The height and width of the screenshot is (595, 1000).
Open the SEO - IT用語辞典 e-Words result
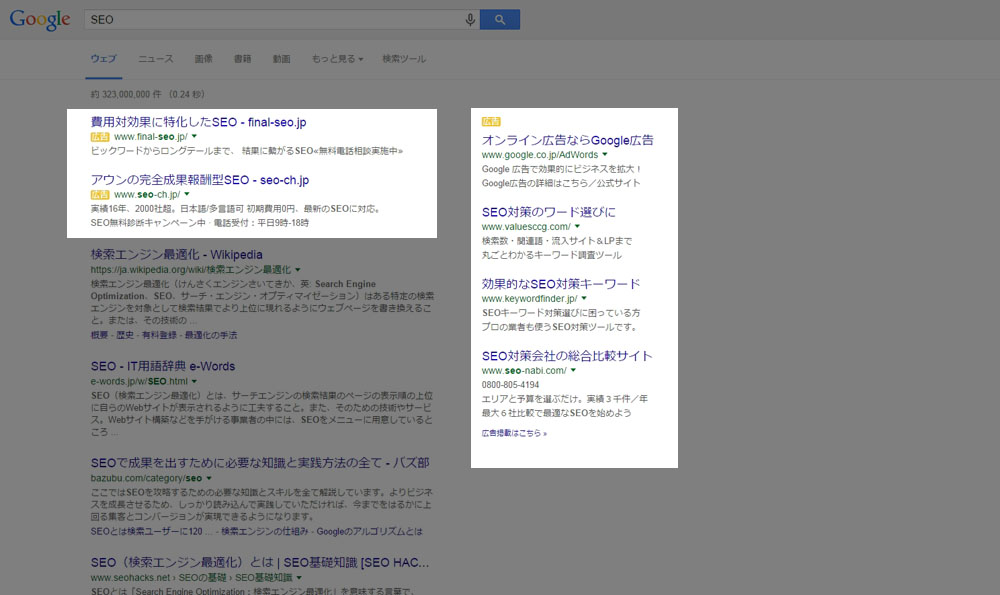(x=163, y=366)
